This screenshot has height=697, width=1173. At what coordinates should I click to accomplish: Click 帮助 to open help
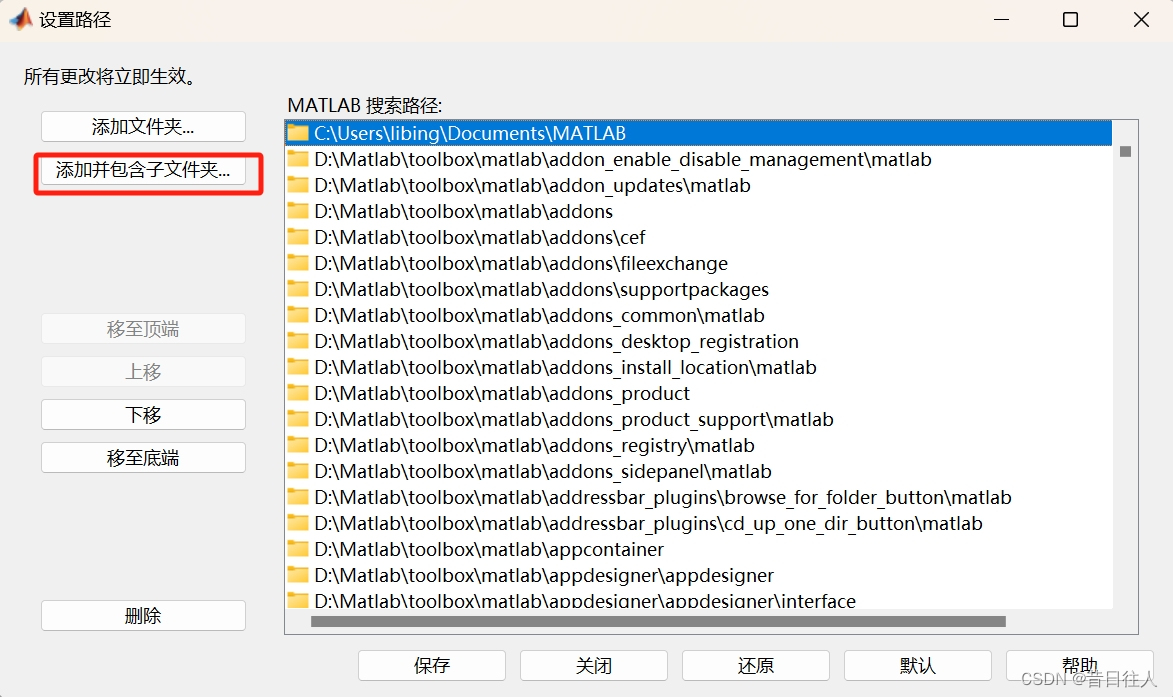(1079, 665)
